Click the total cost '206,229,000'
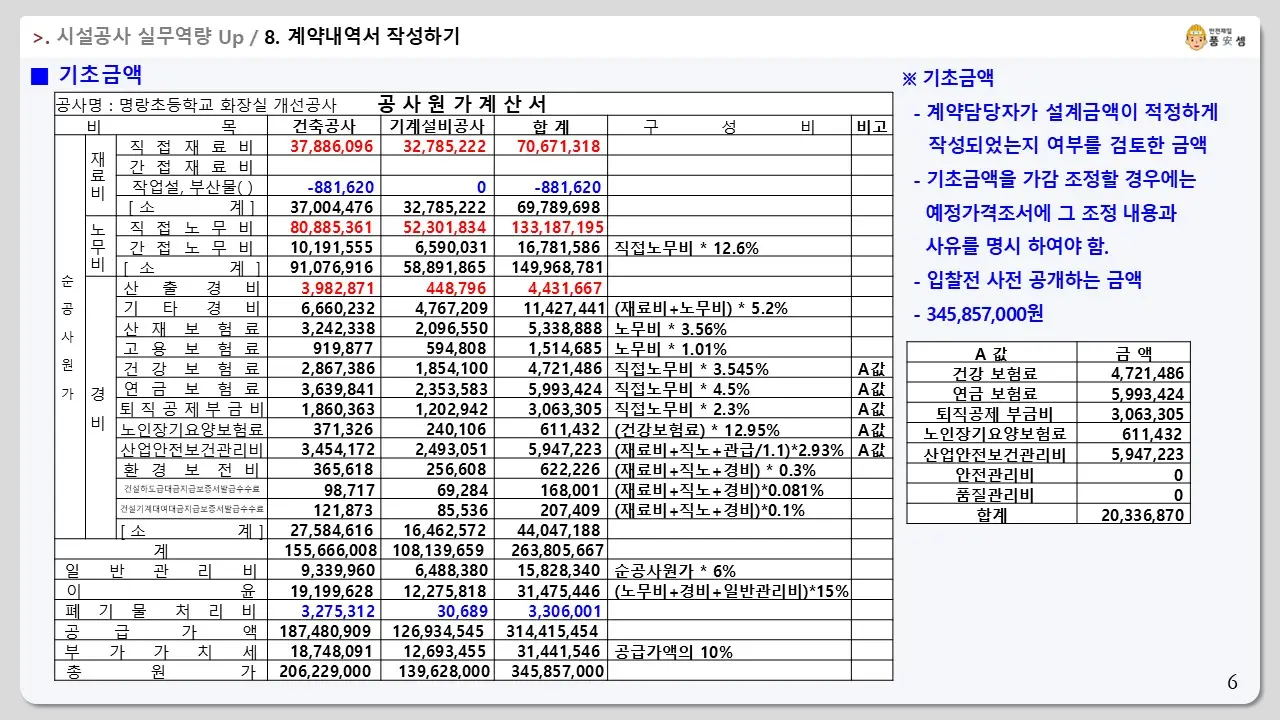Viewport: 1280px width, 720px height. (326, 672)
